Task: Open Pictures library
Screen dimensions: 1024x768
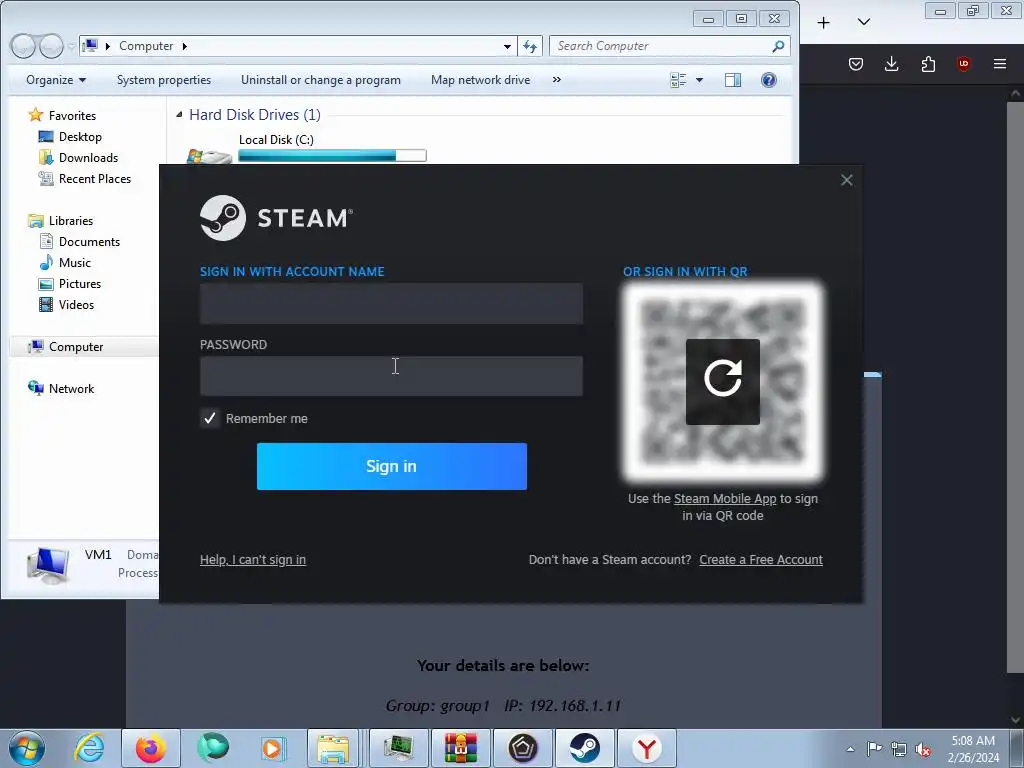Action: [80, 283]
